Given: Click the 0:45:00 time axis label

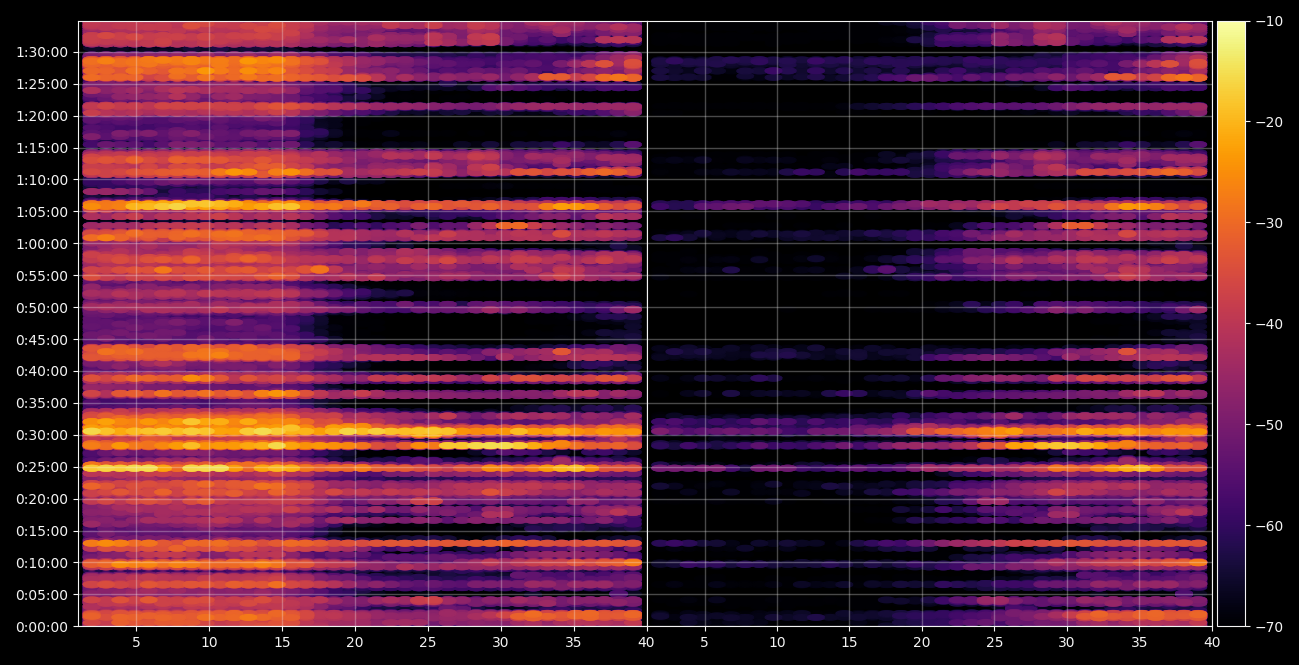Looking at the screenshot, I should point(42,339).
